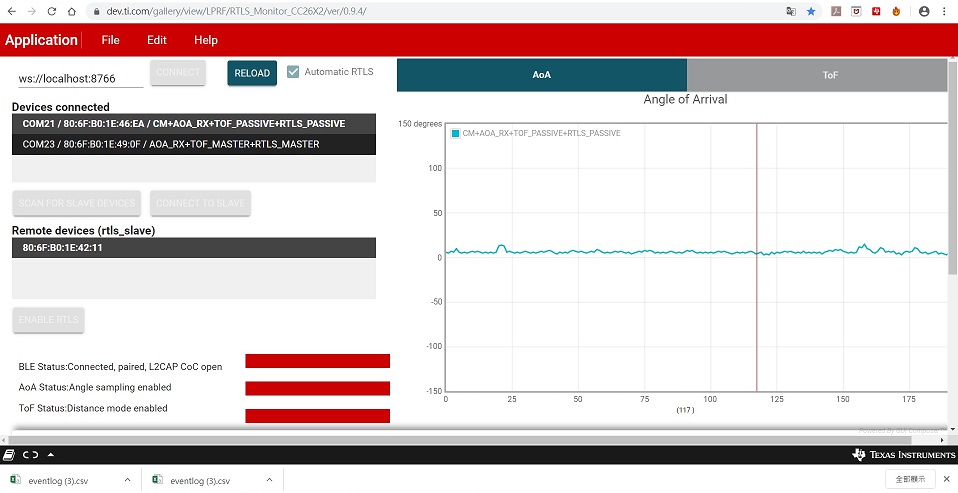Screen dimensions: 958x493
Task: Open the log book icon in bottom bar
Action: tap(9, 455)
